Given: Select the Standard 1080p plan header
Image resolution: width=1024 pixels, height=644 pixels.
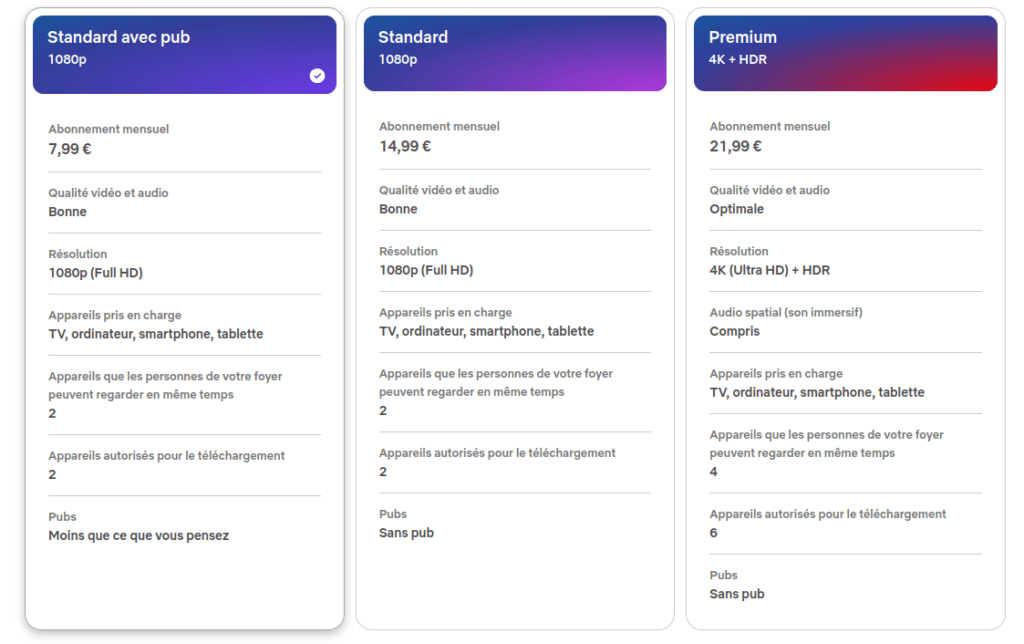Looking at the screenshot, I should coord(515,53).
